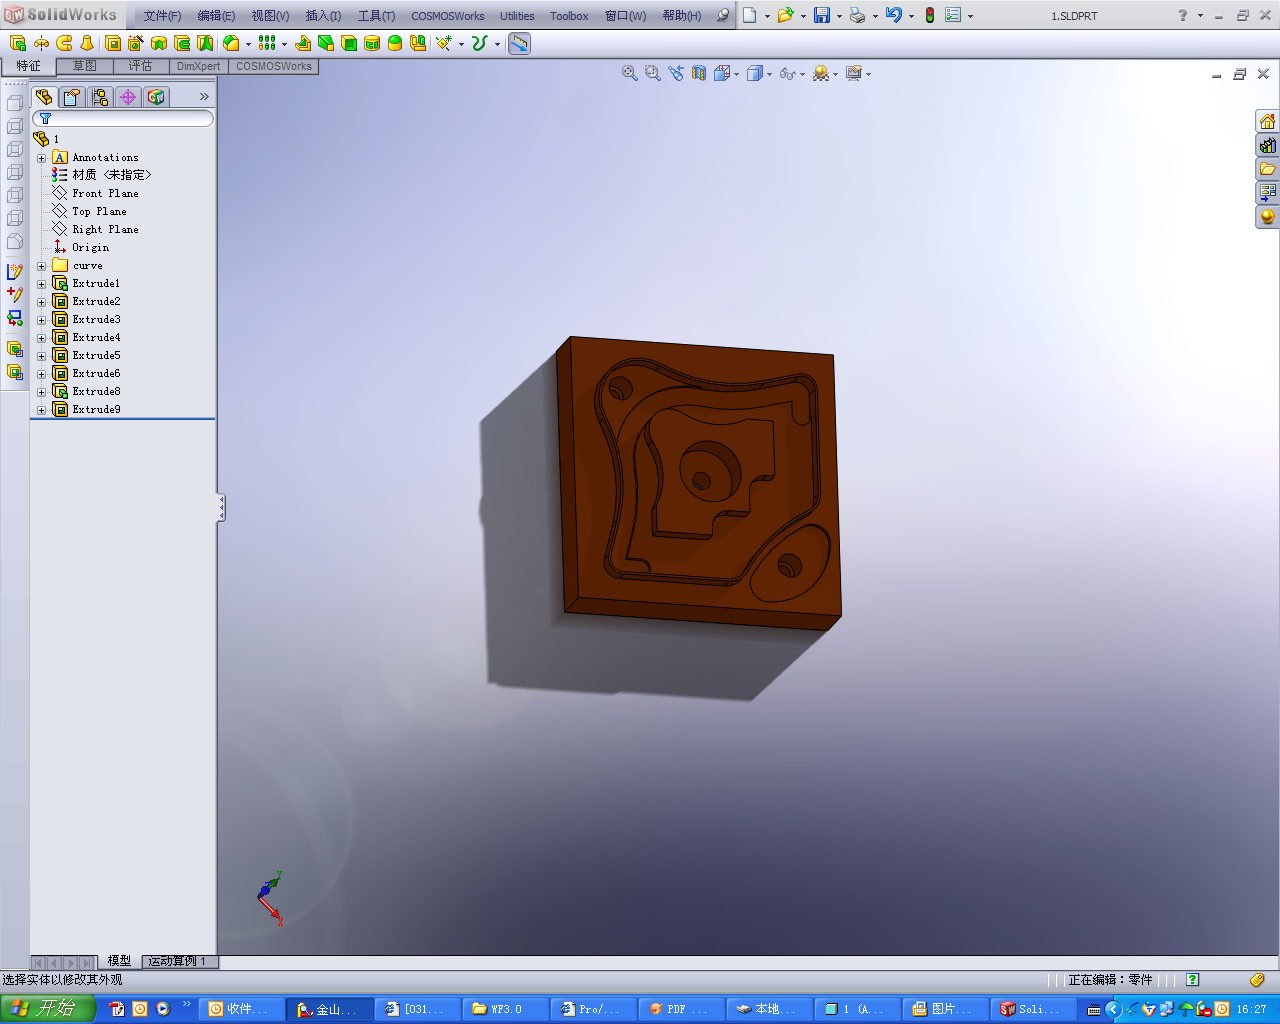
Task: Switch to the 评估 tab
Action: [140, 66]
